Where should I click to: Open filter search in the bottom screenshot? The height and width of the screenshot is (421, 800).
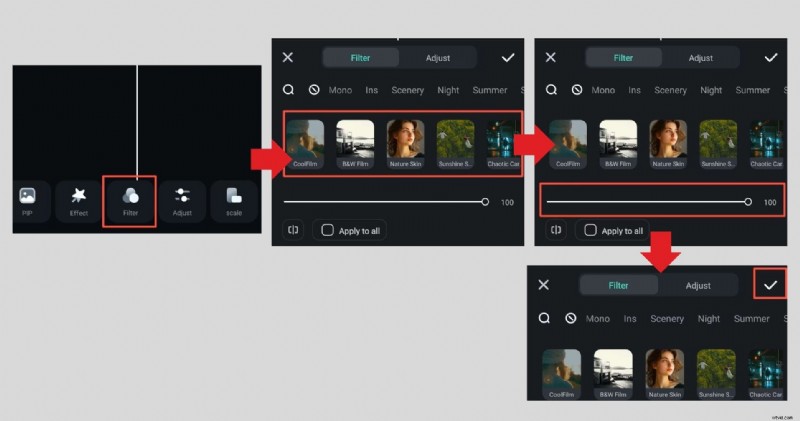(544, 318)
